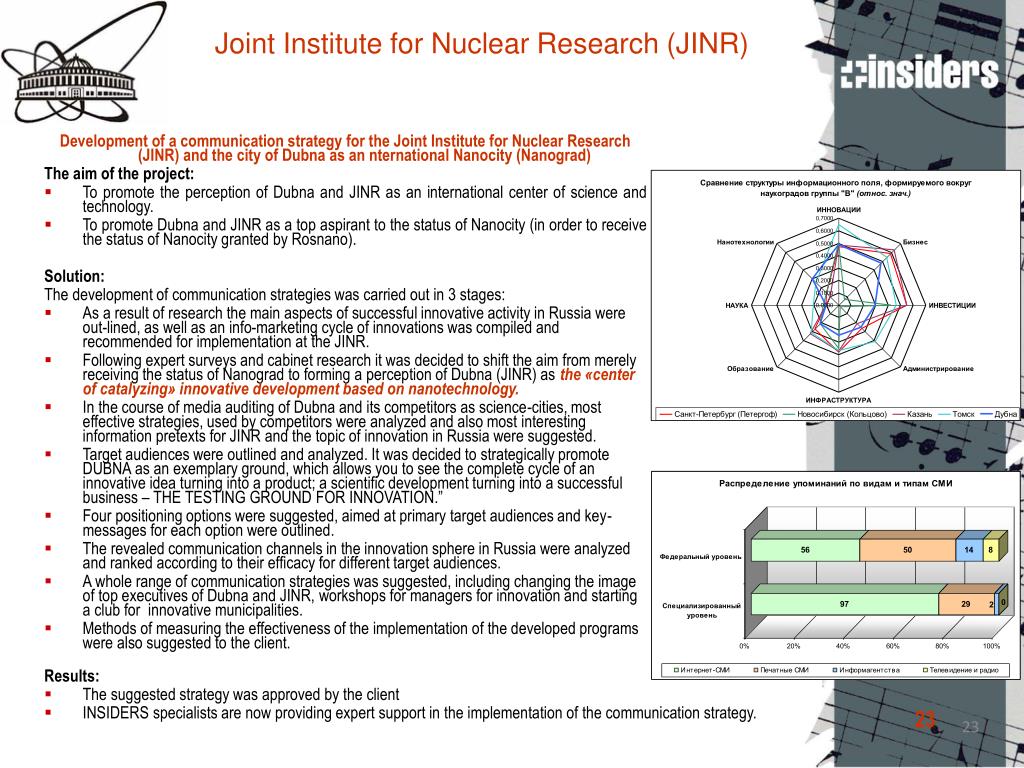1024x768 pixels.
Task: Click radar axis label 'НАУКА'
Action: coord(737,306)
